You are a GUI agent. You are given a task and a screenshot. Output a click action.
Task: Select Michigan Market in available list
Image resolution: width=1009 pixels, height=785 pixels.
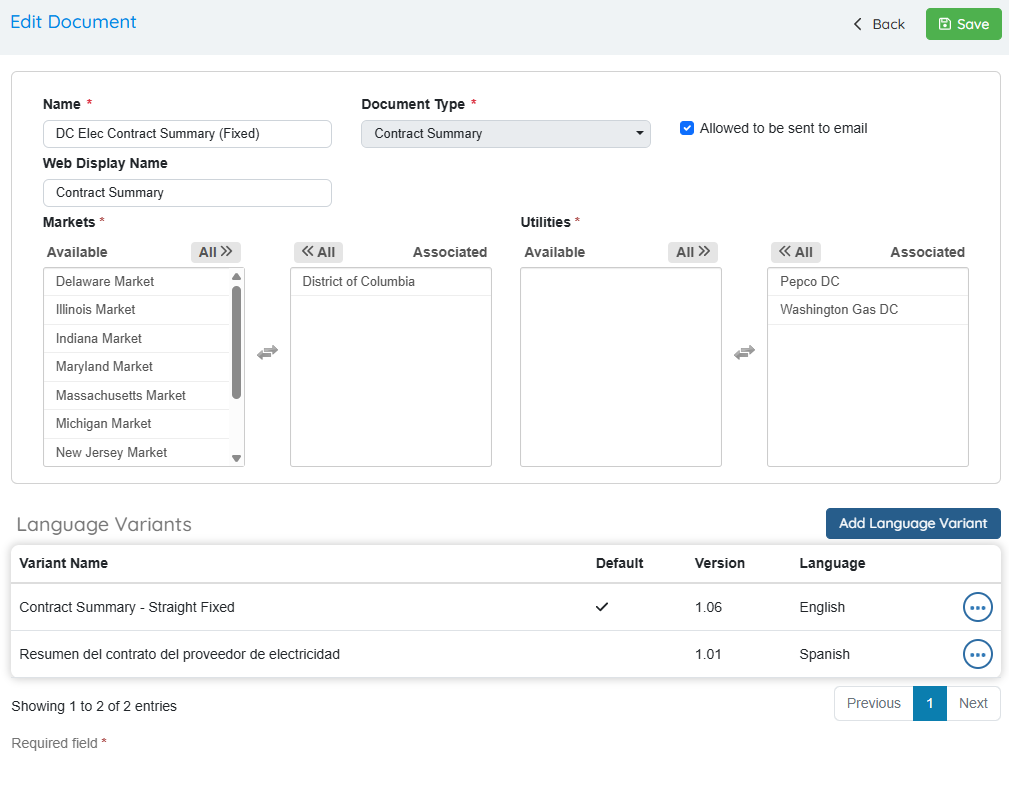(x=137, y=424)
